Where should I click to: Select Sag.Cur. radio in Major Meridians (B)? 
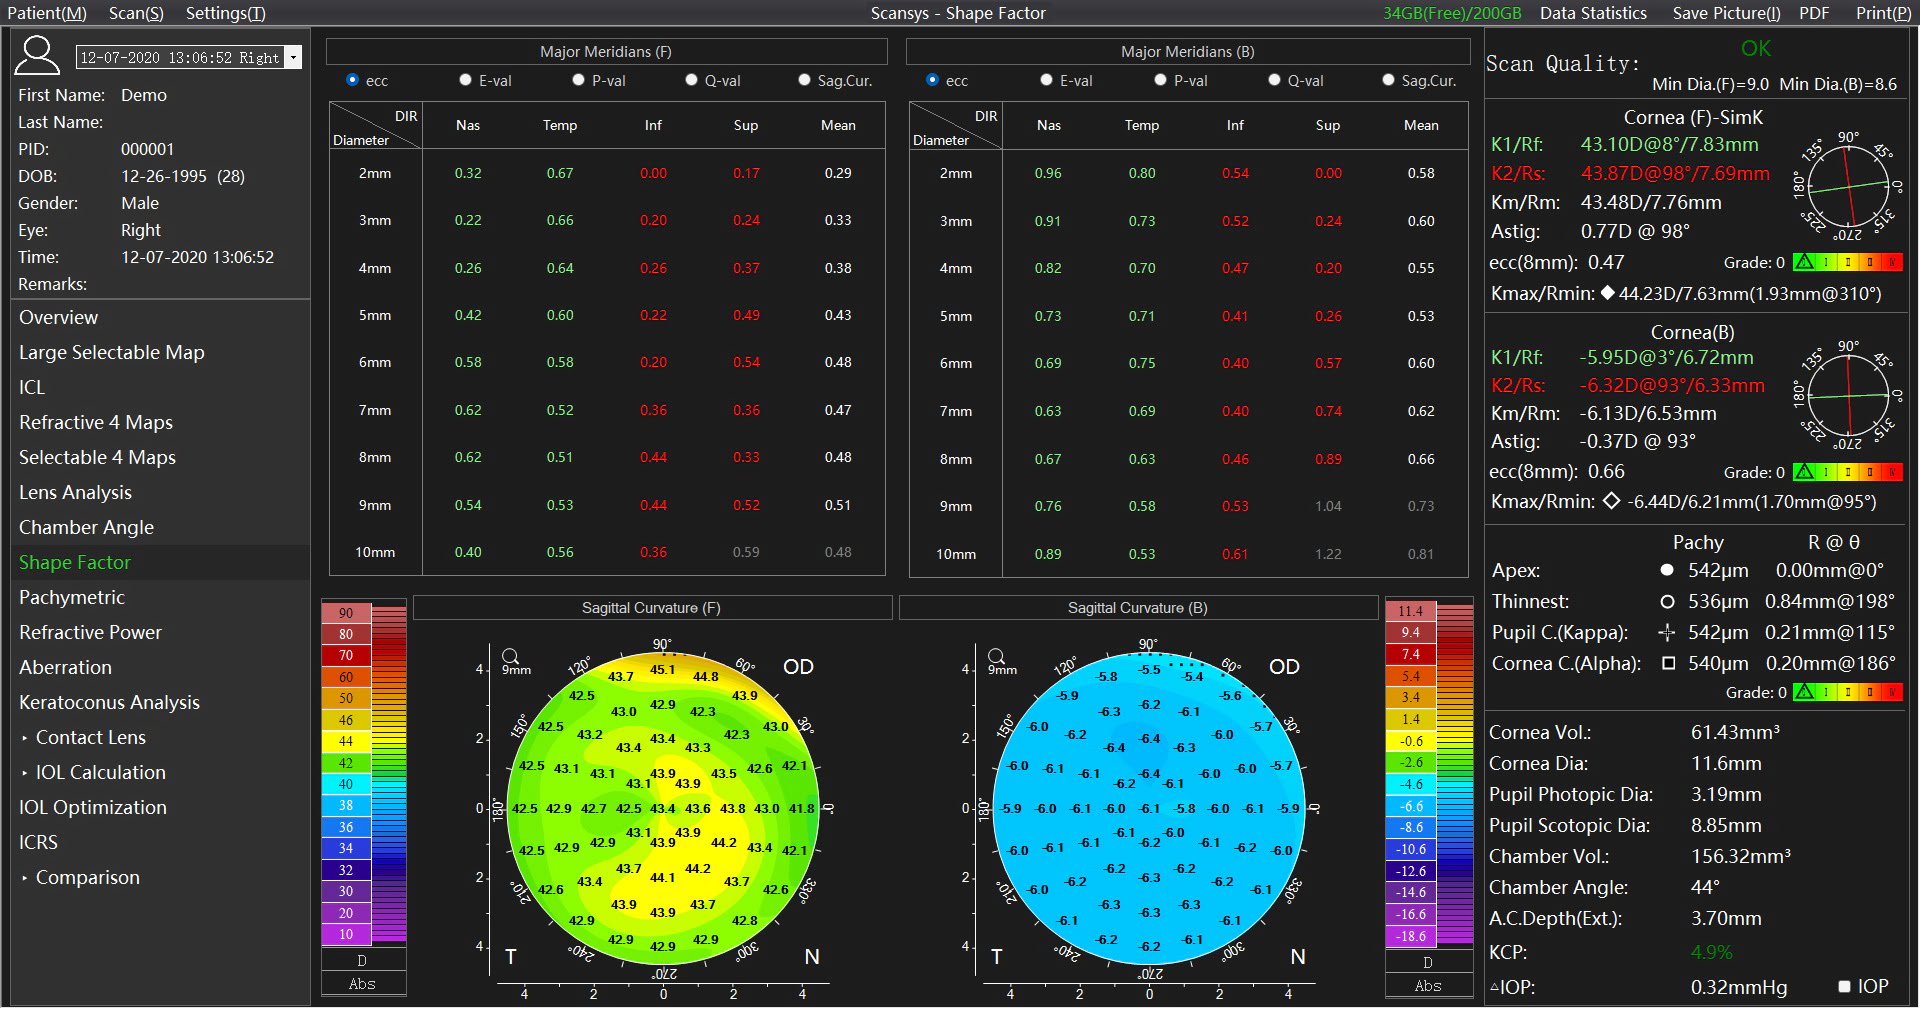1388,80
